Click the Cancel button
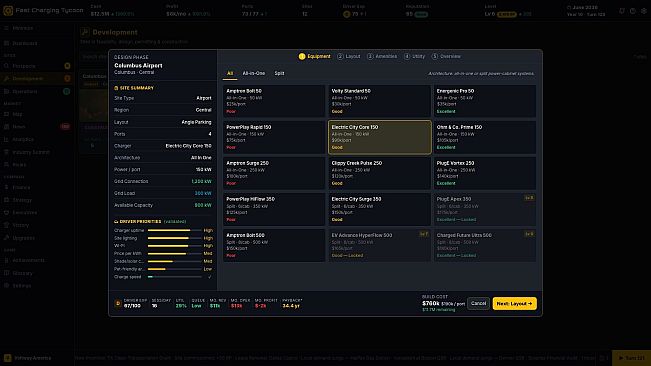 (478, 303)
